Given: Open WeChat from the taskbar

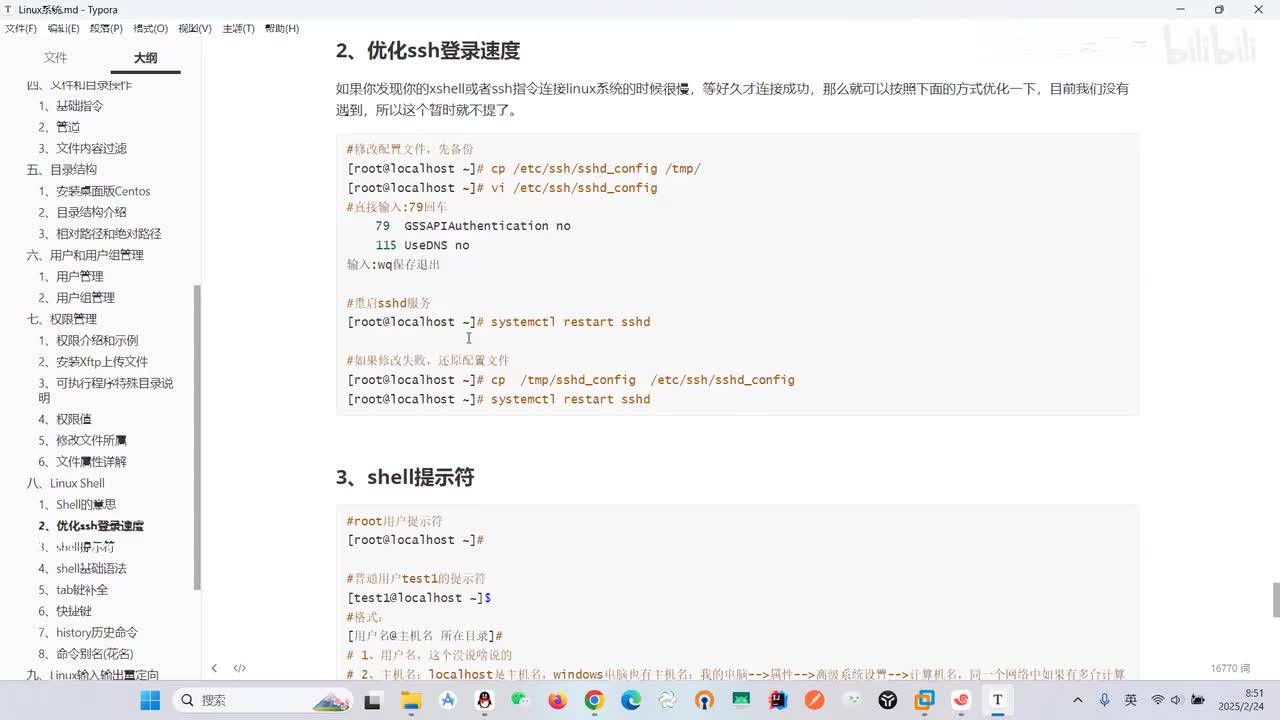Looking at the screenshot, I should tap(521, 701).
